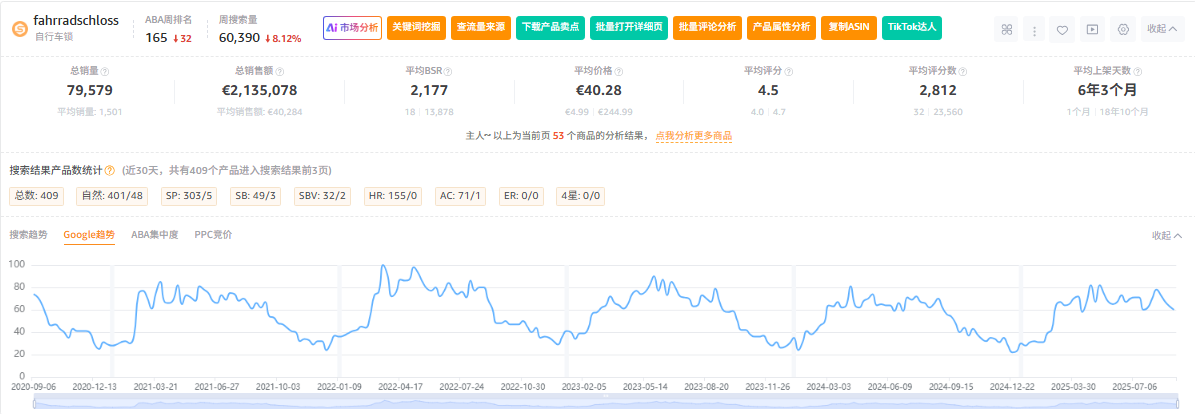
Task: Switch to the PPC竞价 tab
Action: point(213,235)
